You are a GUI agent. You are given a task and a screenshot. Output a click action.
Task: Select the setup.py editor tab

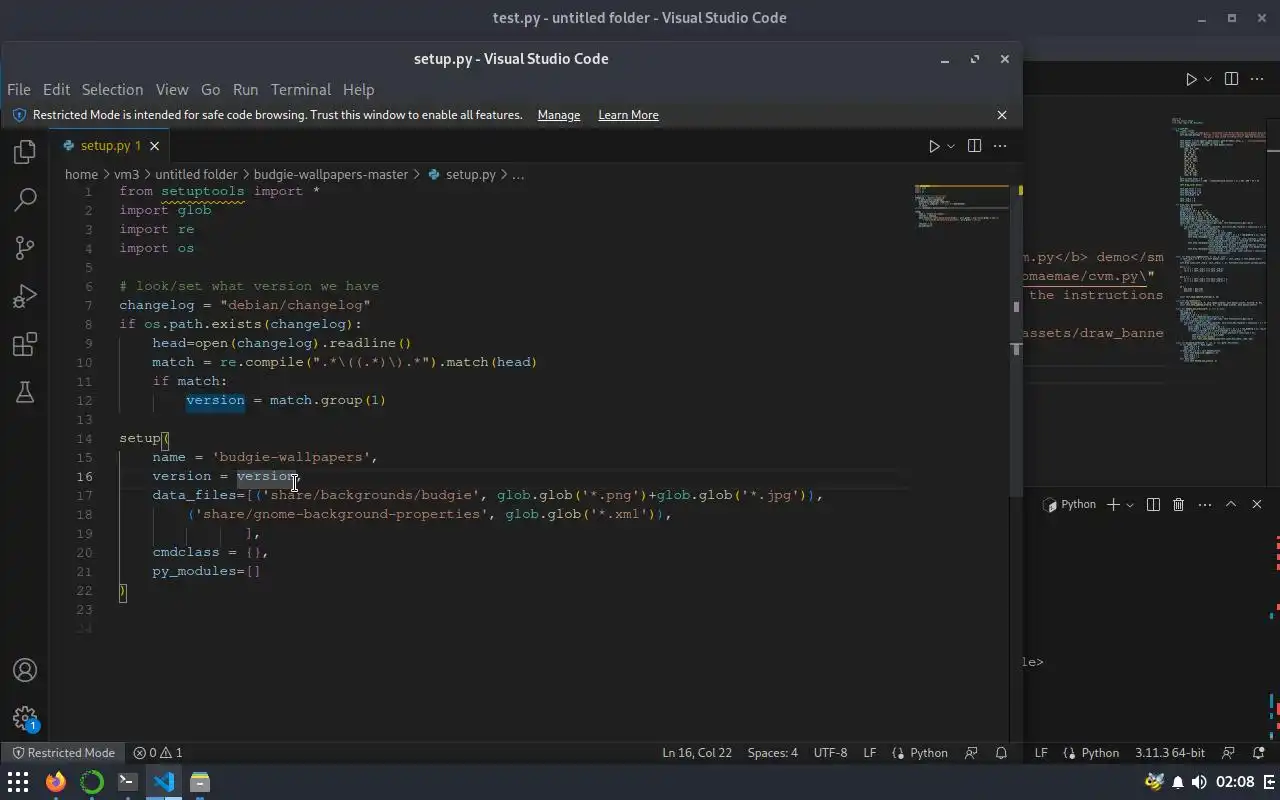click(111, 146)
